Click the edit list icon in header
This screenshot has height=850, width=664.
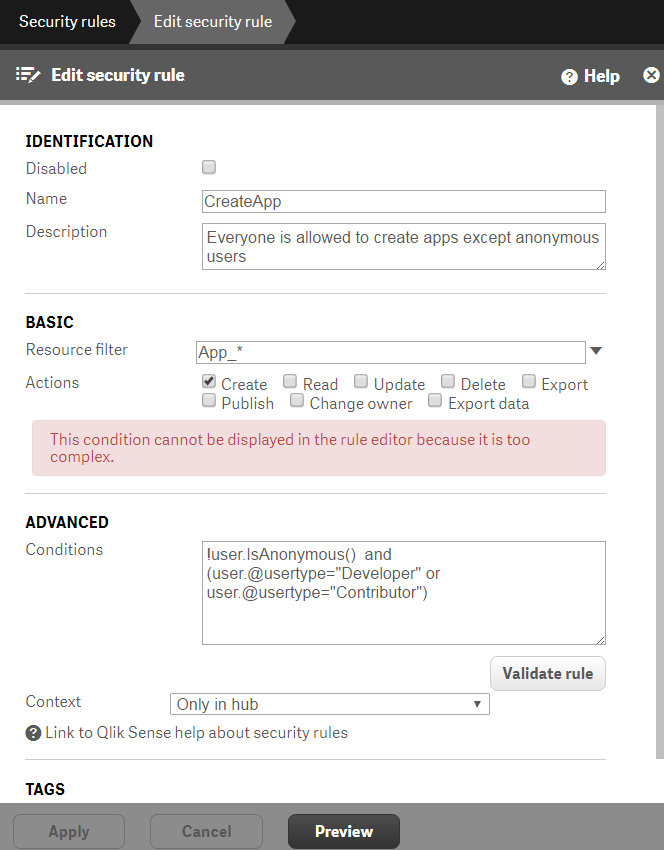28,75
